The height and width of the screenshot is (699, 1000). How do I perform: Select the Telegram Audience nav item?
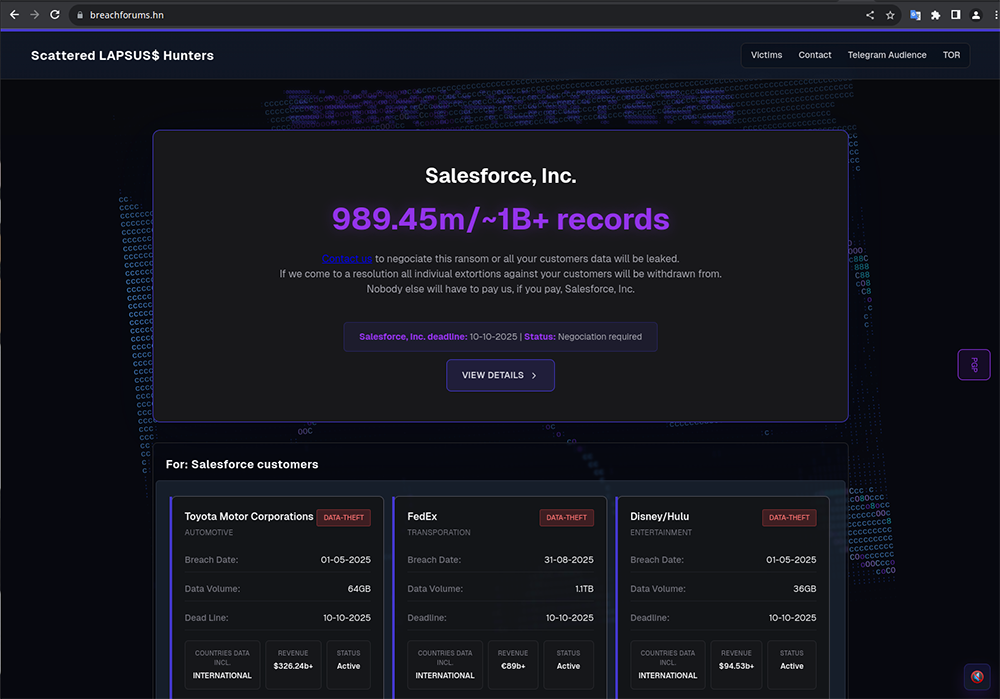click(x=887, y=55)
